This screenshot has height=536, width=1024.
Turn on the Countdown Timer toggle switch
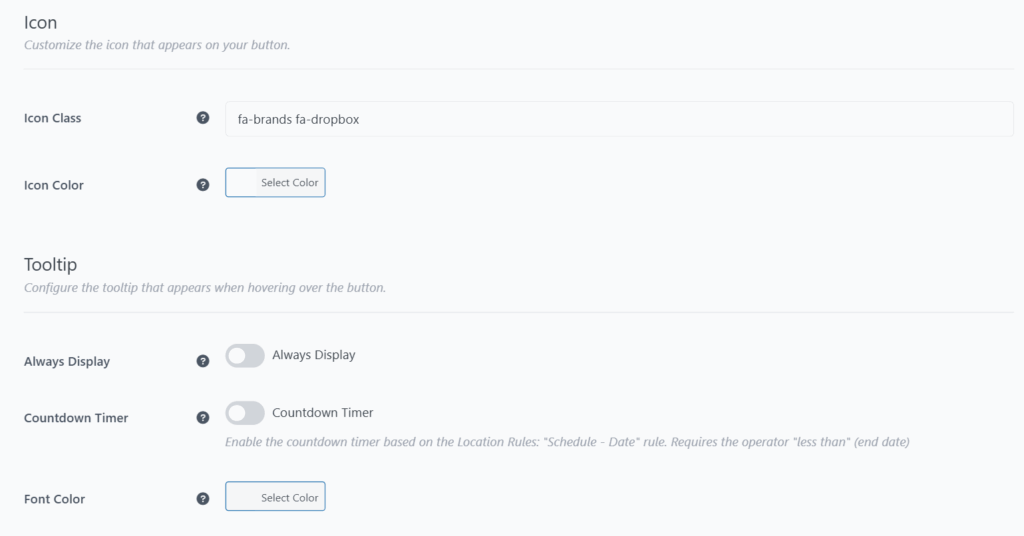click(245, 413)
